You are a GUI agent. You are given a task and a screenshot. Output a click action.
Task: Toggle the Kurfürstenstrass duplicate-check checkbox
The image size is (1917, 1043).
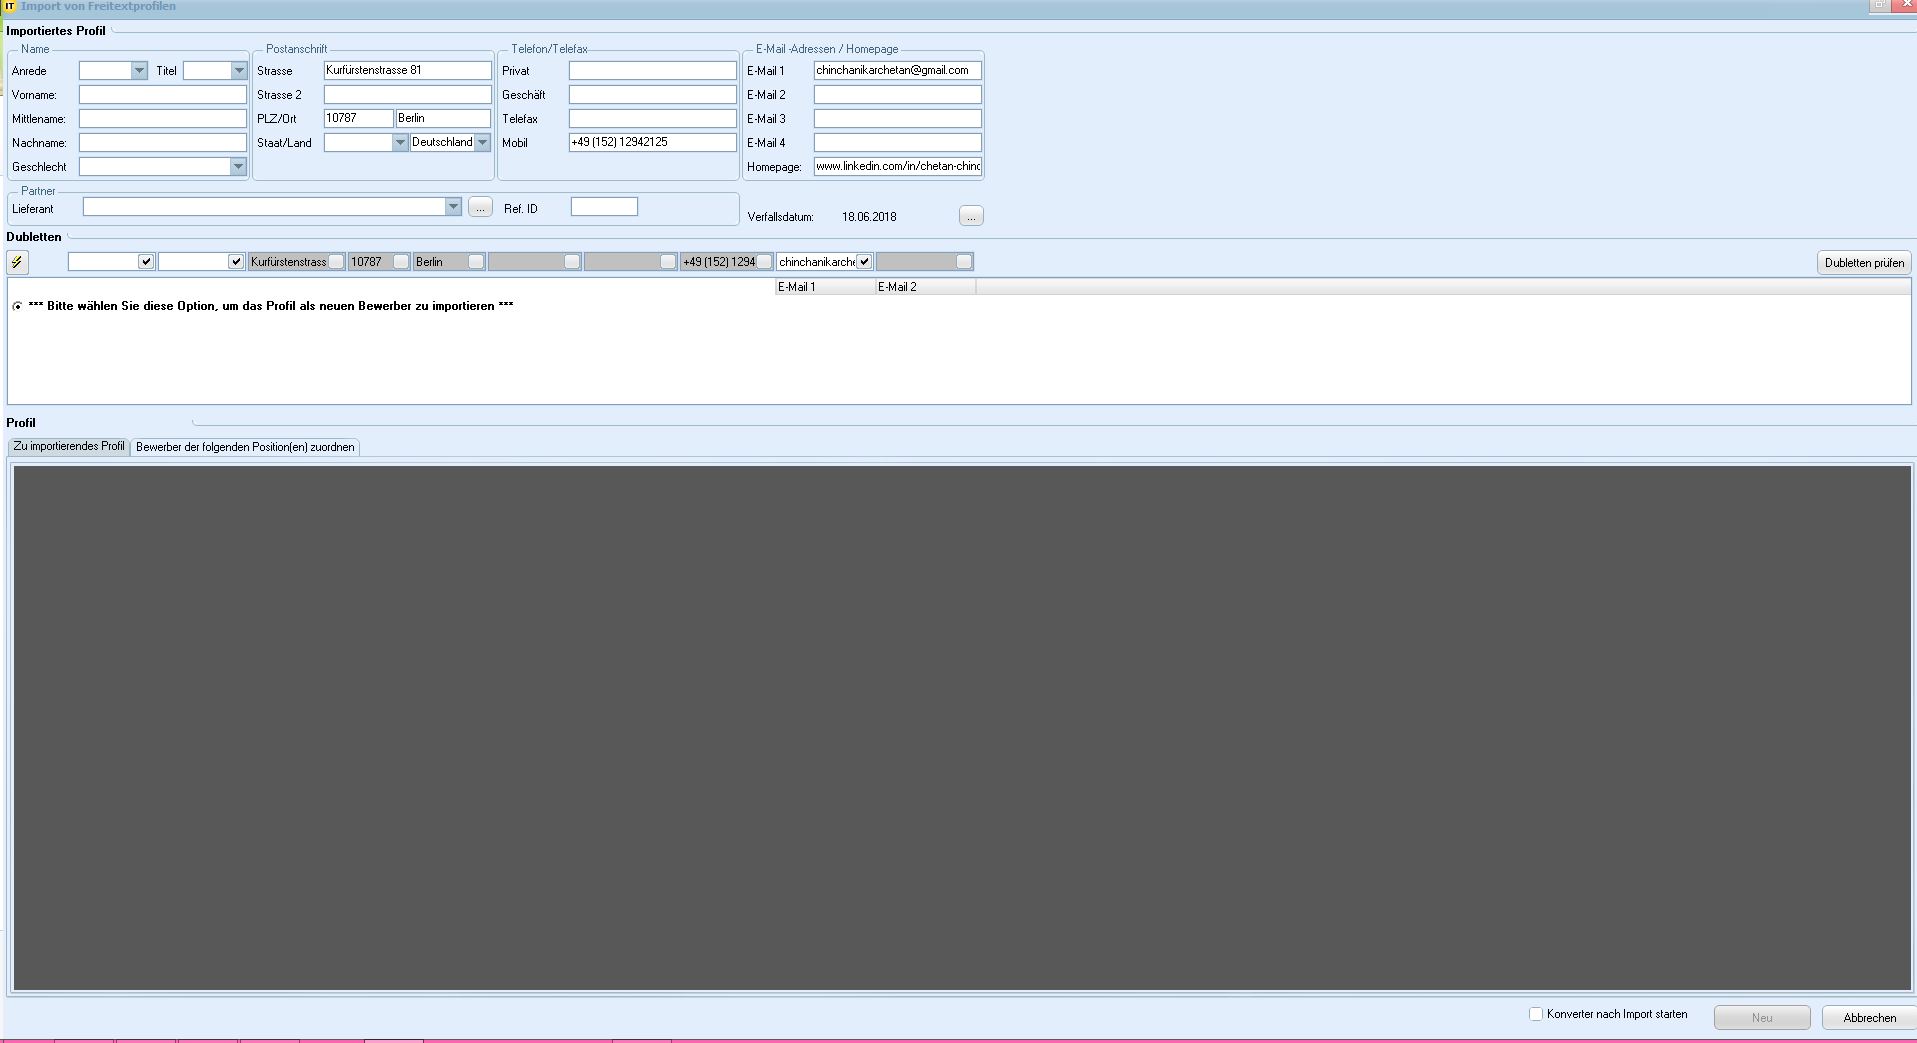(336, 262)
